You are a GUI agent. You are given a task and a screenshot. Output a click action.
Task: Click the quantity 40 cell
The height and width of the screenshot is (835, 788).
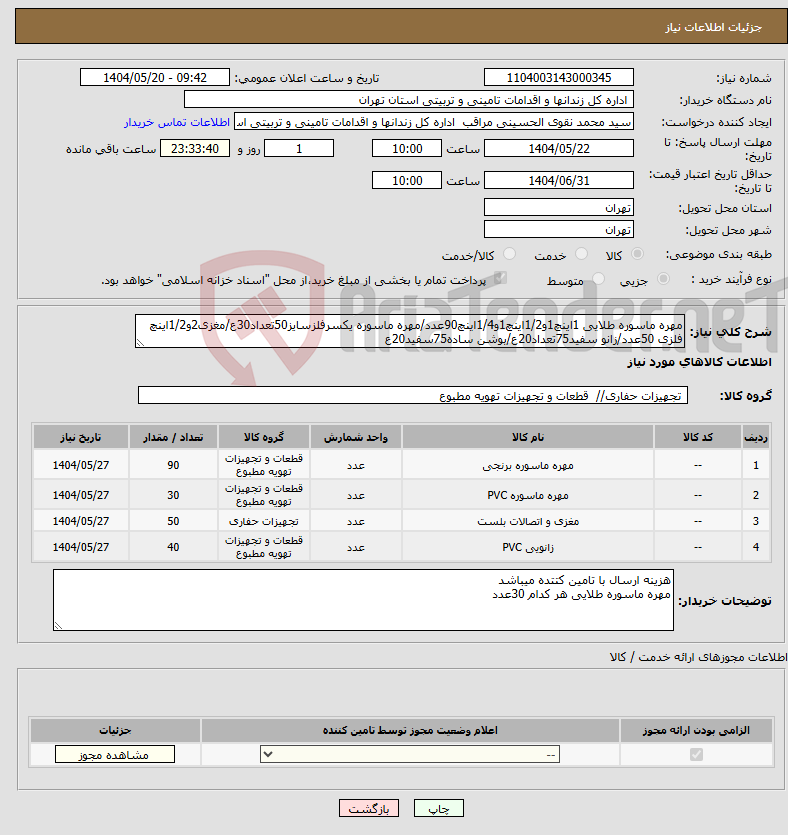pos(173,547)
